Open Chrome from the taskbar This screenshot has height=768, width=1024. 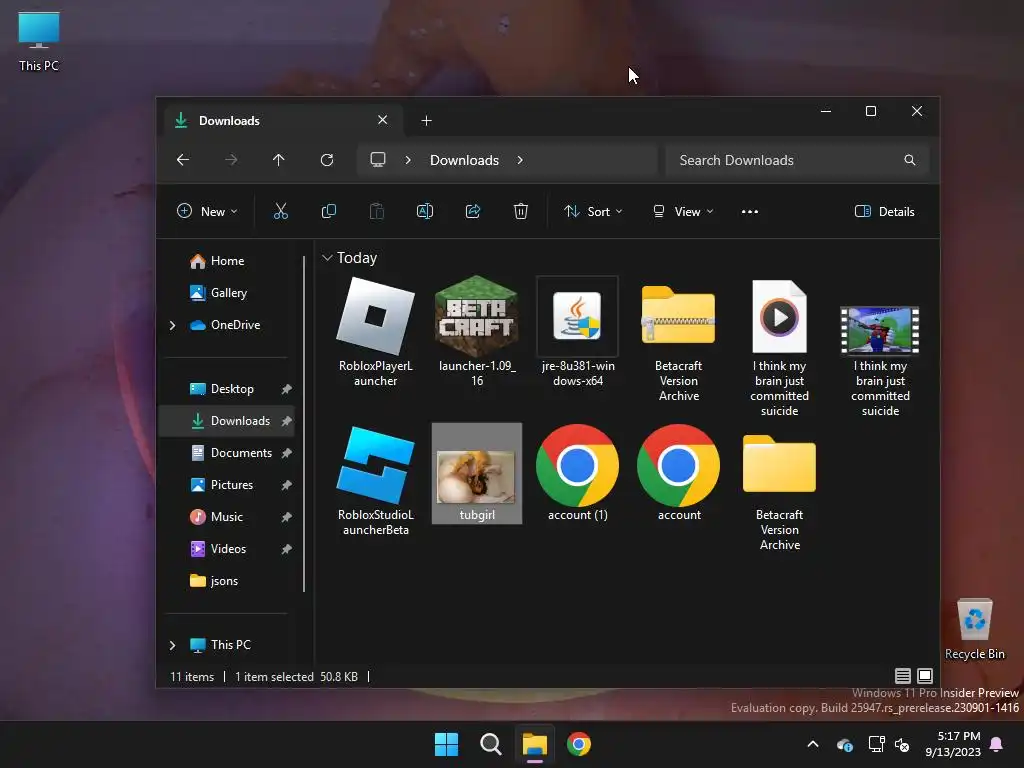(x=579, y=744)
